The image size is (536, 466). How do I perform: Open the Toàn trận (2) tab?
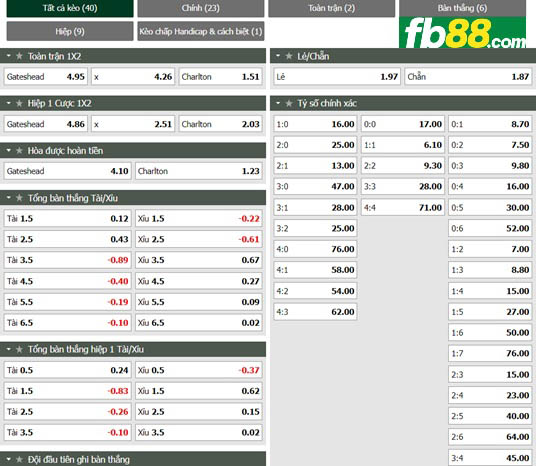(x=332, y=8)
